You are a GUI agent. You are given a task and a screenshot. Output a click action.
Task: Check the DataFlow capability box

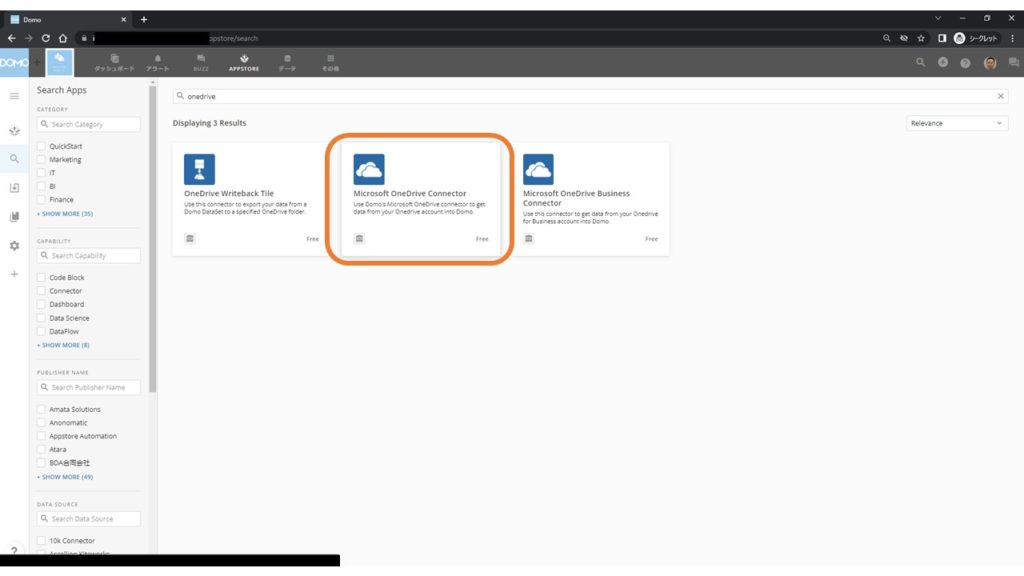click(41, 331)
